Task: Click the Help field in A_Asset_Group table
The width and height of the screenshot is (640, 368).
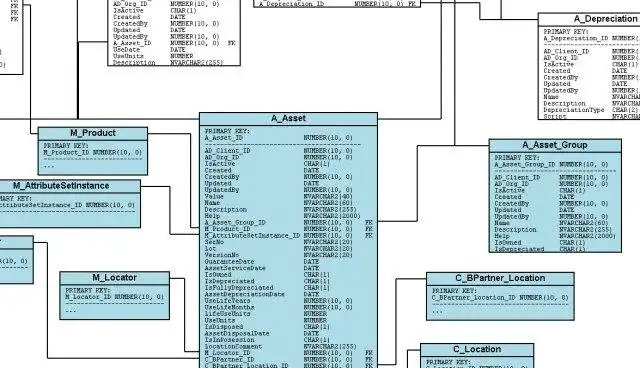Action: point(555,237)
